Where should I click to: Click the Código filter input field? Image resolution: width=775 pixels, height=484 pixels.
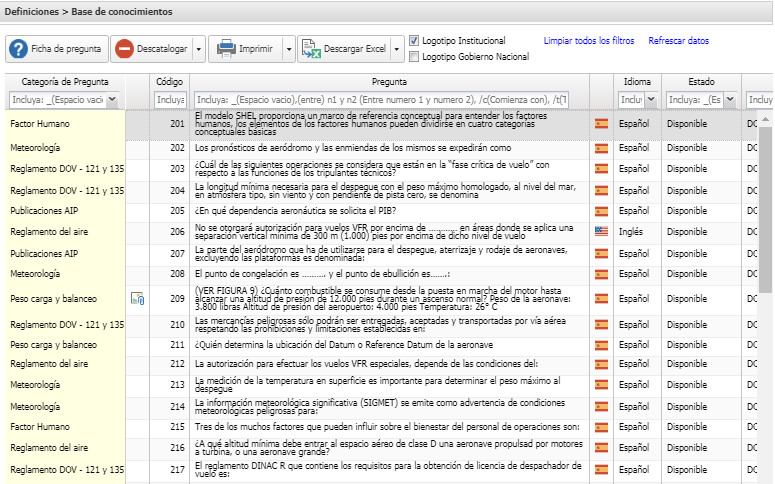tap(170, 100)
